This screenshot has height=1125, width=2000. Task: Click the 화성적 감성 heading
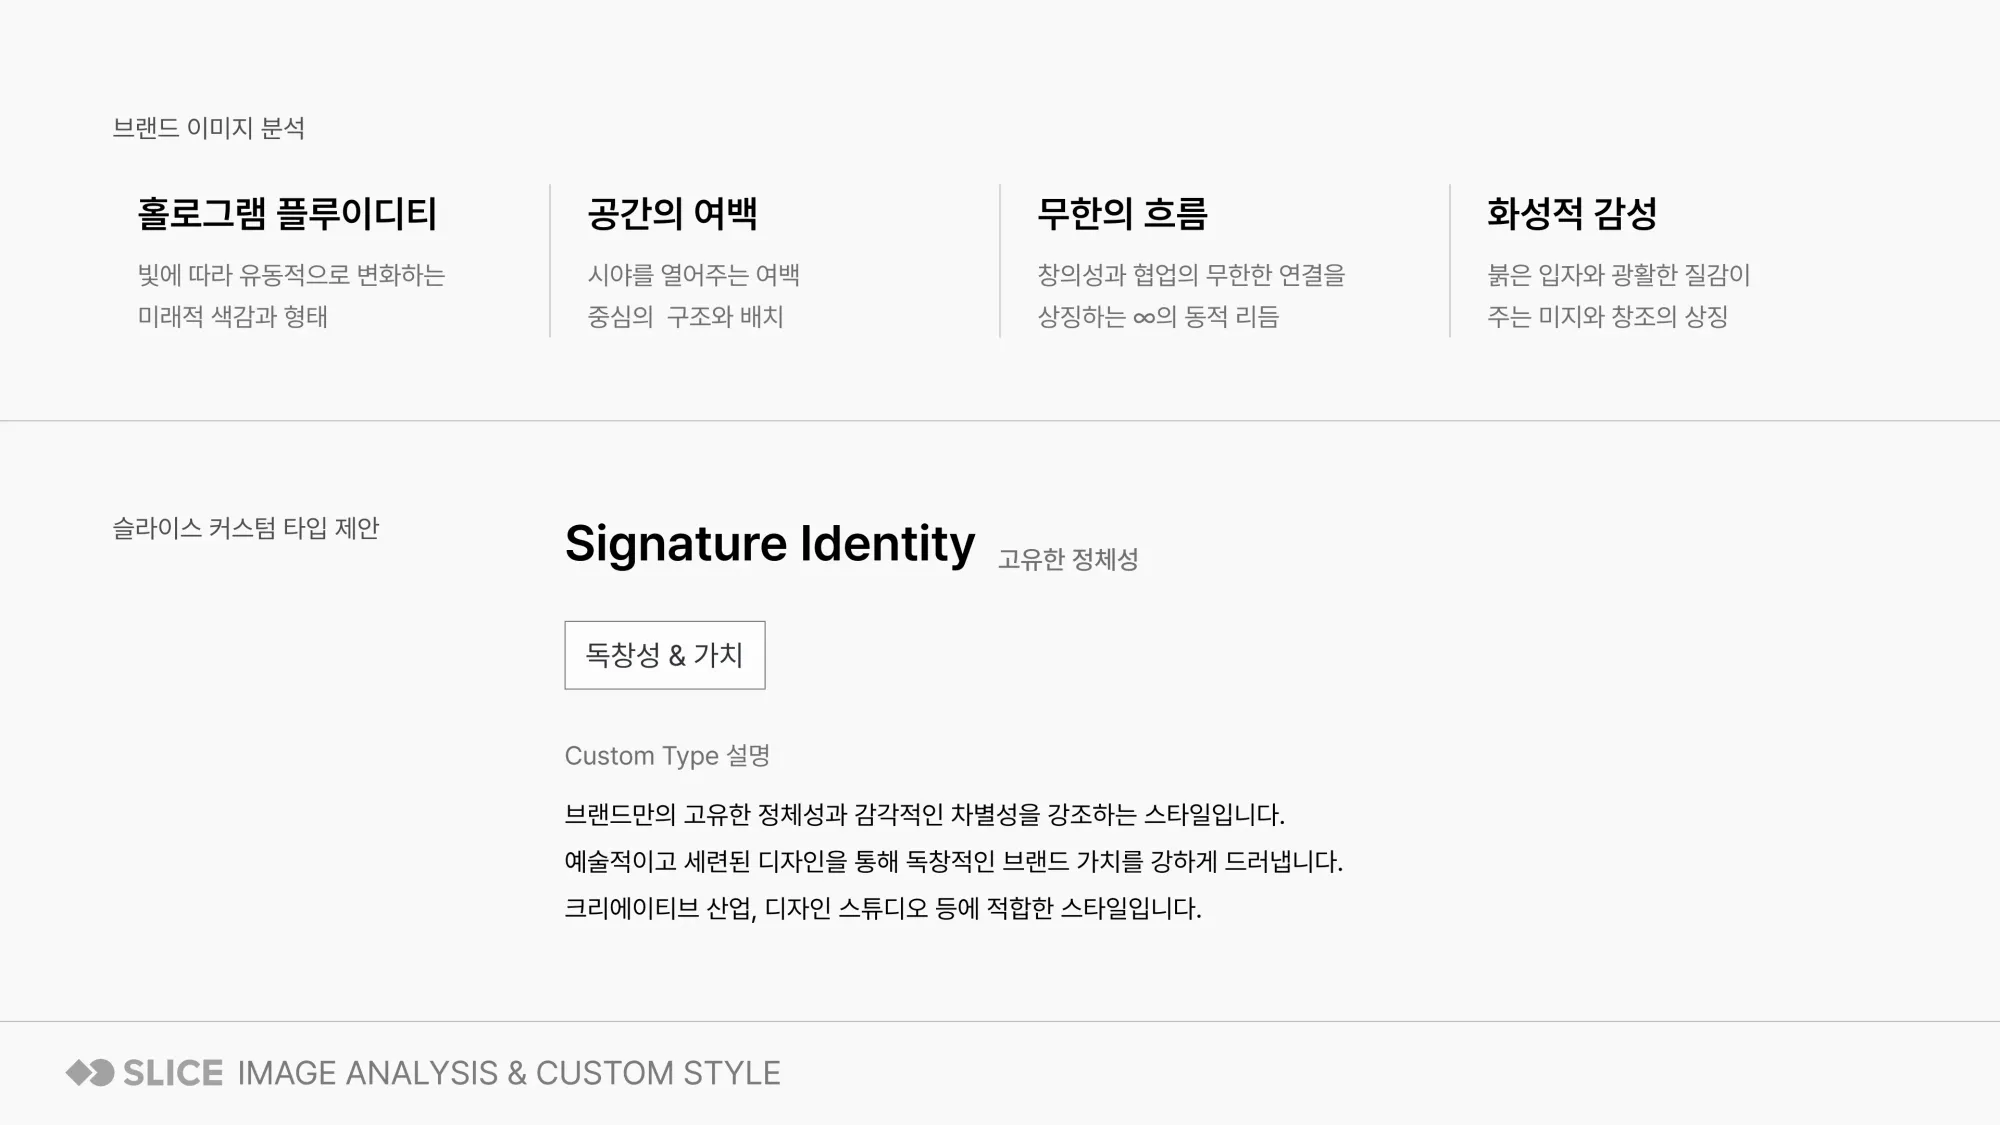point(1572,214)
